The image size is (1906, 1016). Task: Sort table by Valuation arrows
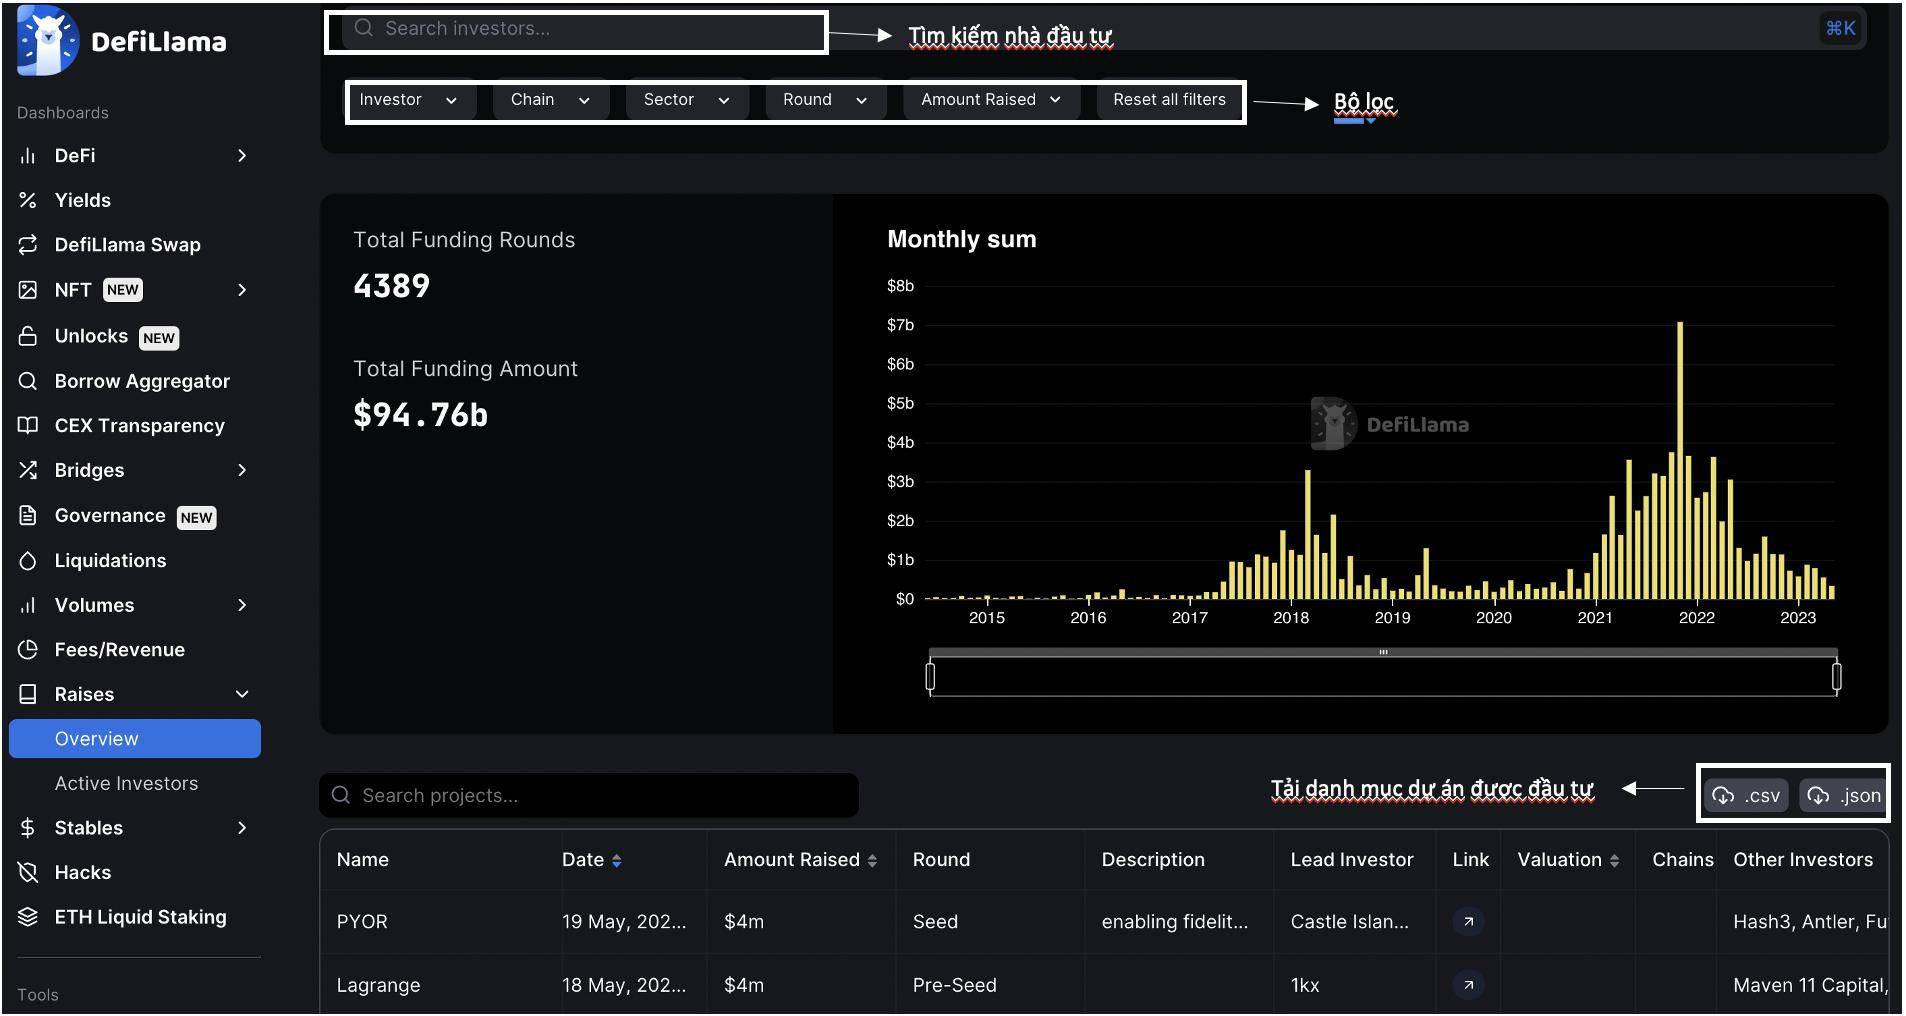point(1614,860)
